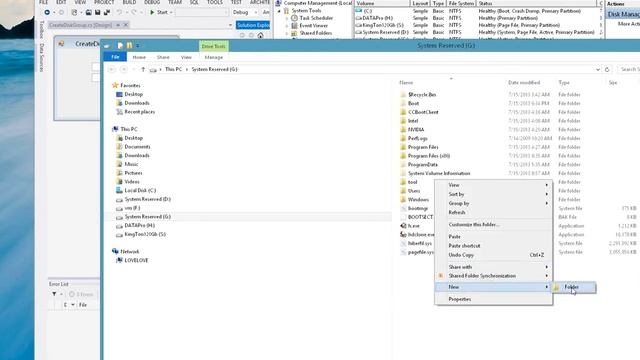Open the Start button dropdown arrow
The width and height of the screenshot is (640, 360).
(x=171, y=12)
